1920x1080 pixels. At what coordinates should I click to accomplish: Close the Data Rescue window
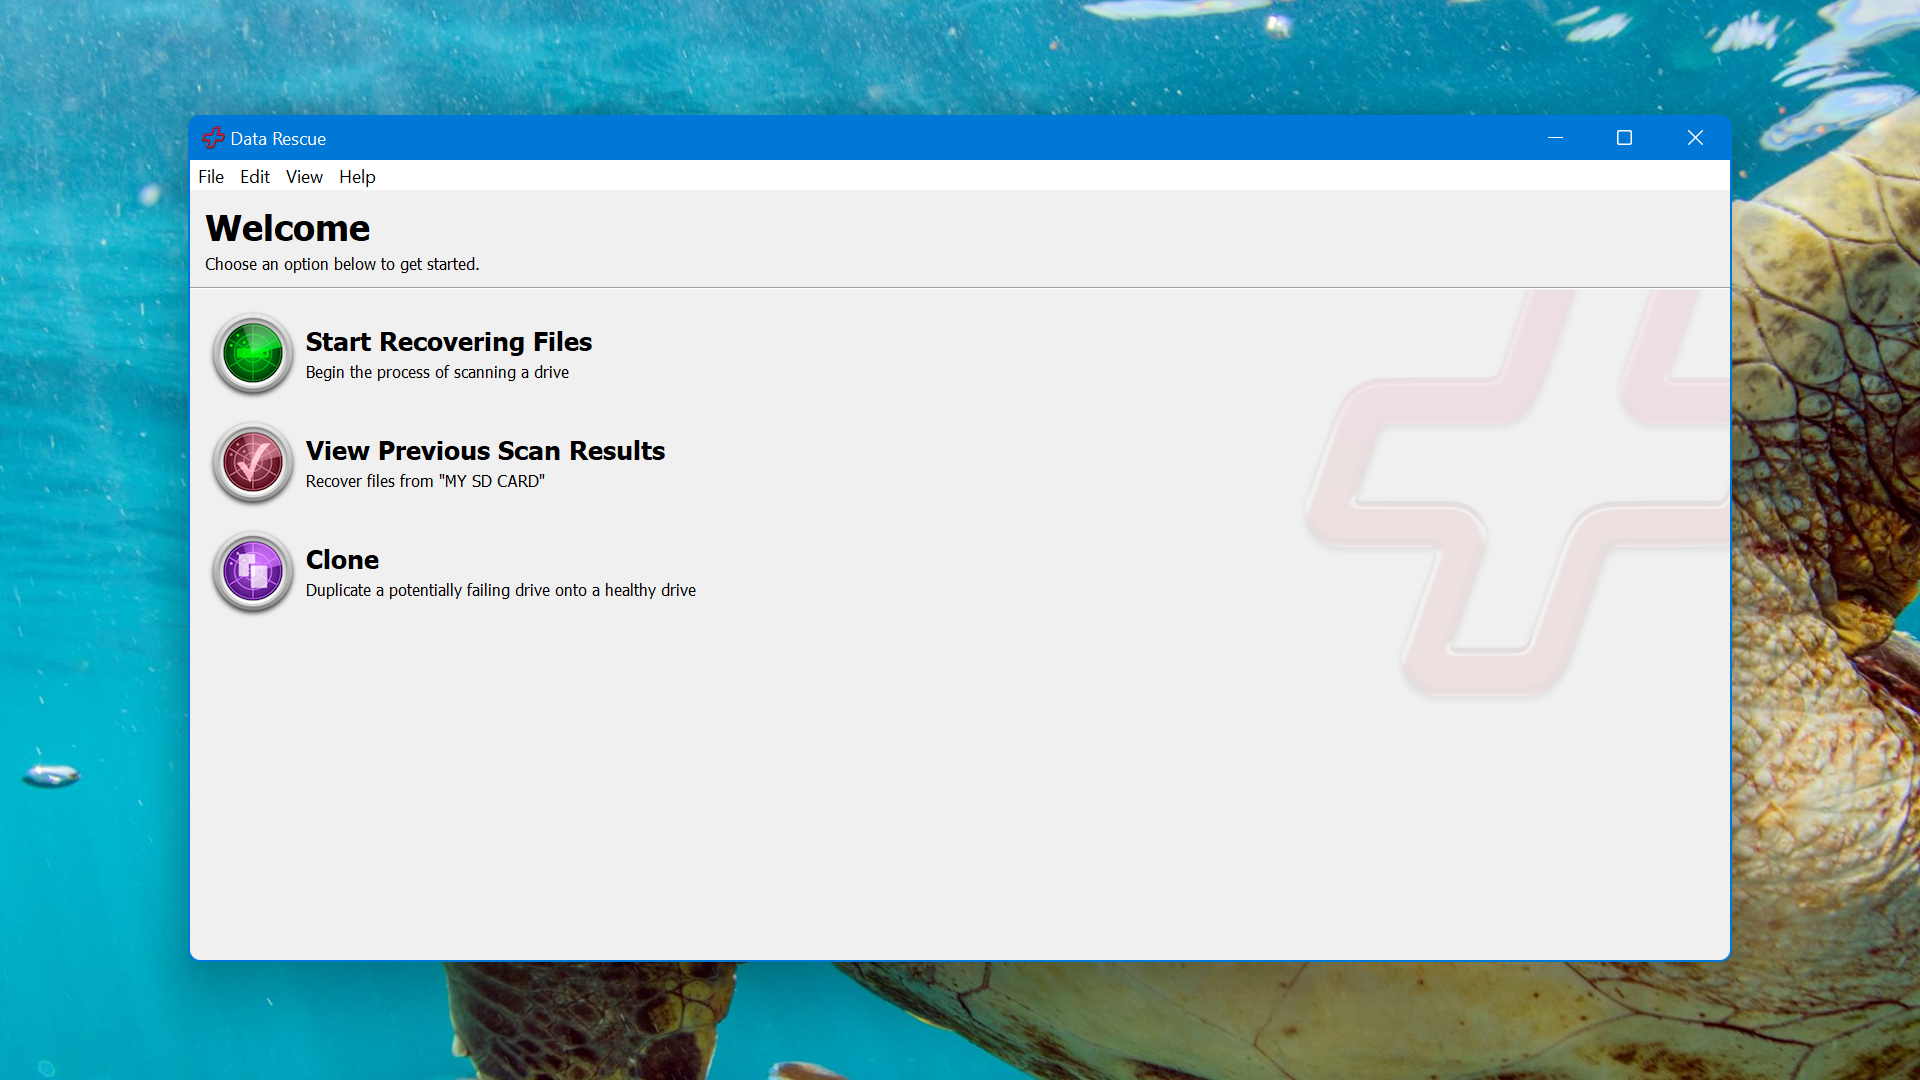pos(1695,138)
